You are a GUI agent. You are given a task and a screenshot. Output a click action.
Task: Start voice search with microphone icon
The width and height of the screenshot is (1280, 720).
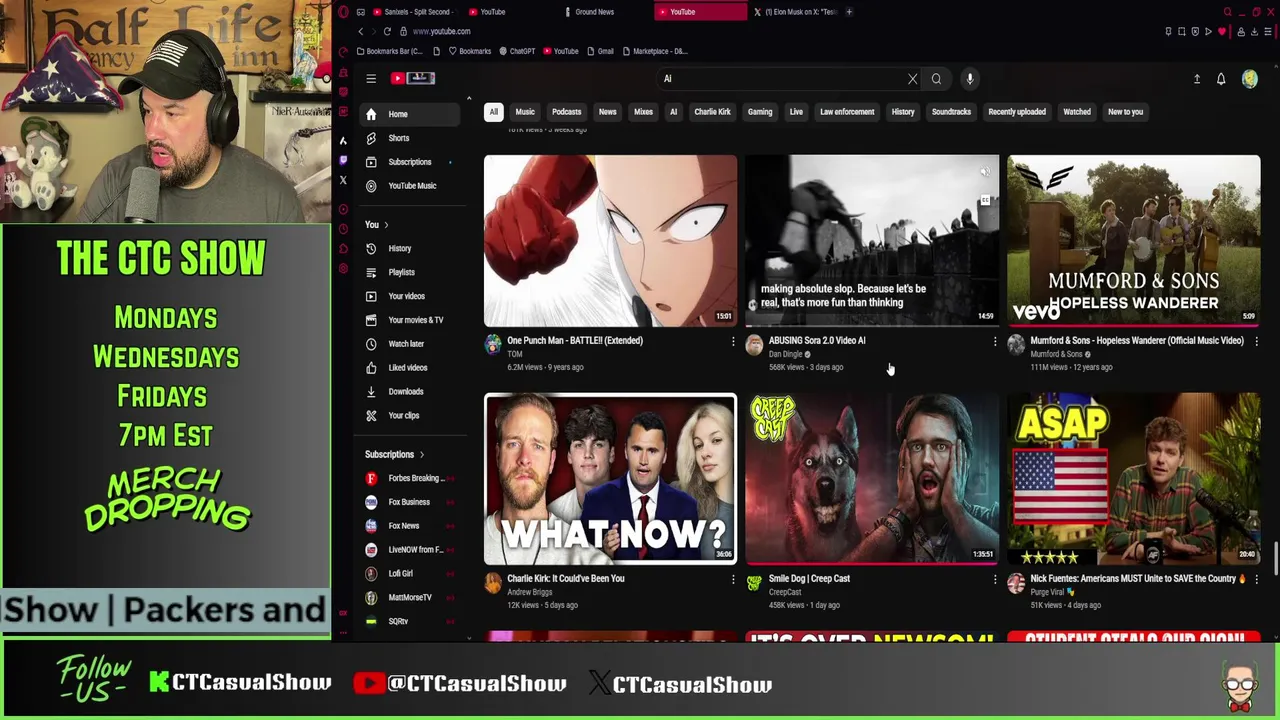pyautogui.click(x=969, y=79)
